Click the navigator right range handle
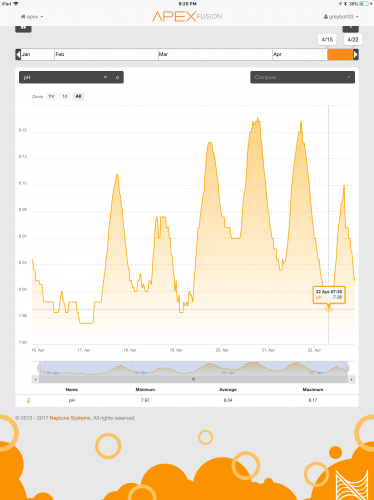 [x=347, y=368]
